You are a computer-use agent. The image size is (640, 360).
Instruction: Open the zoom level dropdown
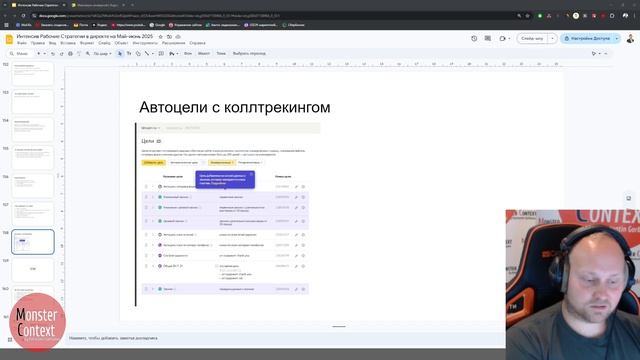102,53
